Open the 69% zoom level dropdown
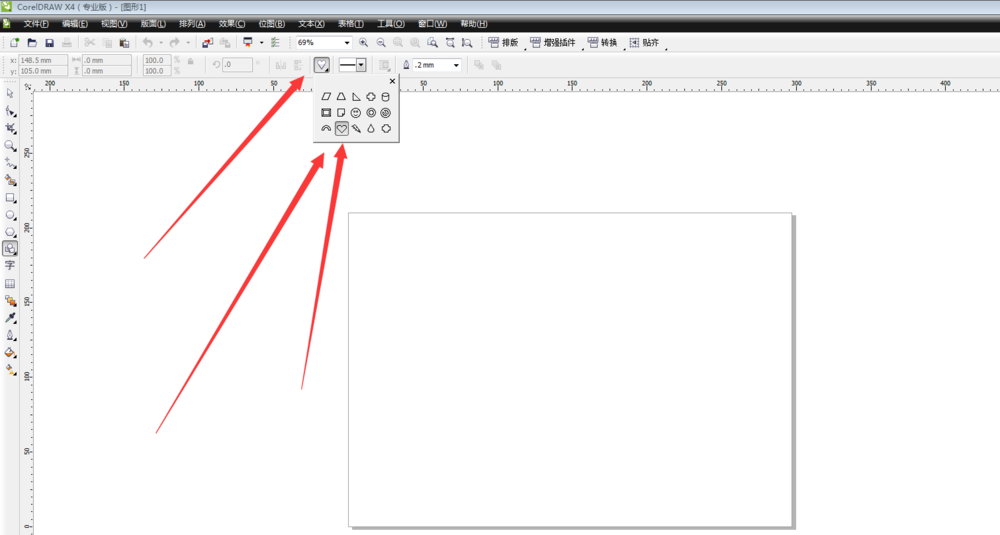 pos(347,43)
